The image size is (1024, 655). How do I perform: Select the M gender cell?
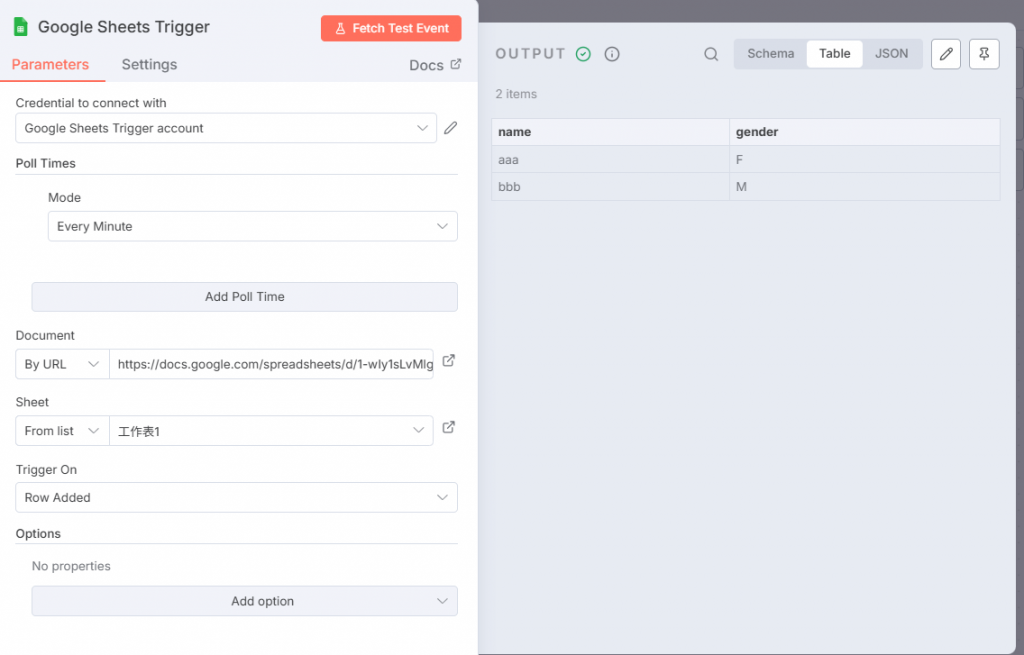click(x=865, y=187)
